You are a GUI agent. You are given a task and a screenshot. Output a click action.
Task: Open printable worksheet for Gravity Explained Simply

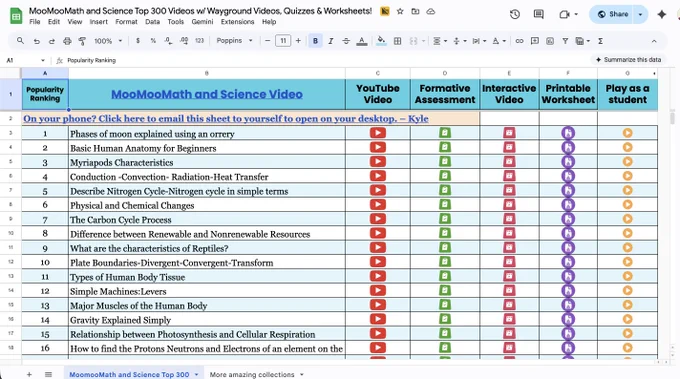click(x=568, y=320)
